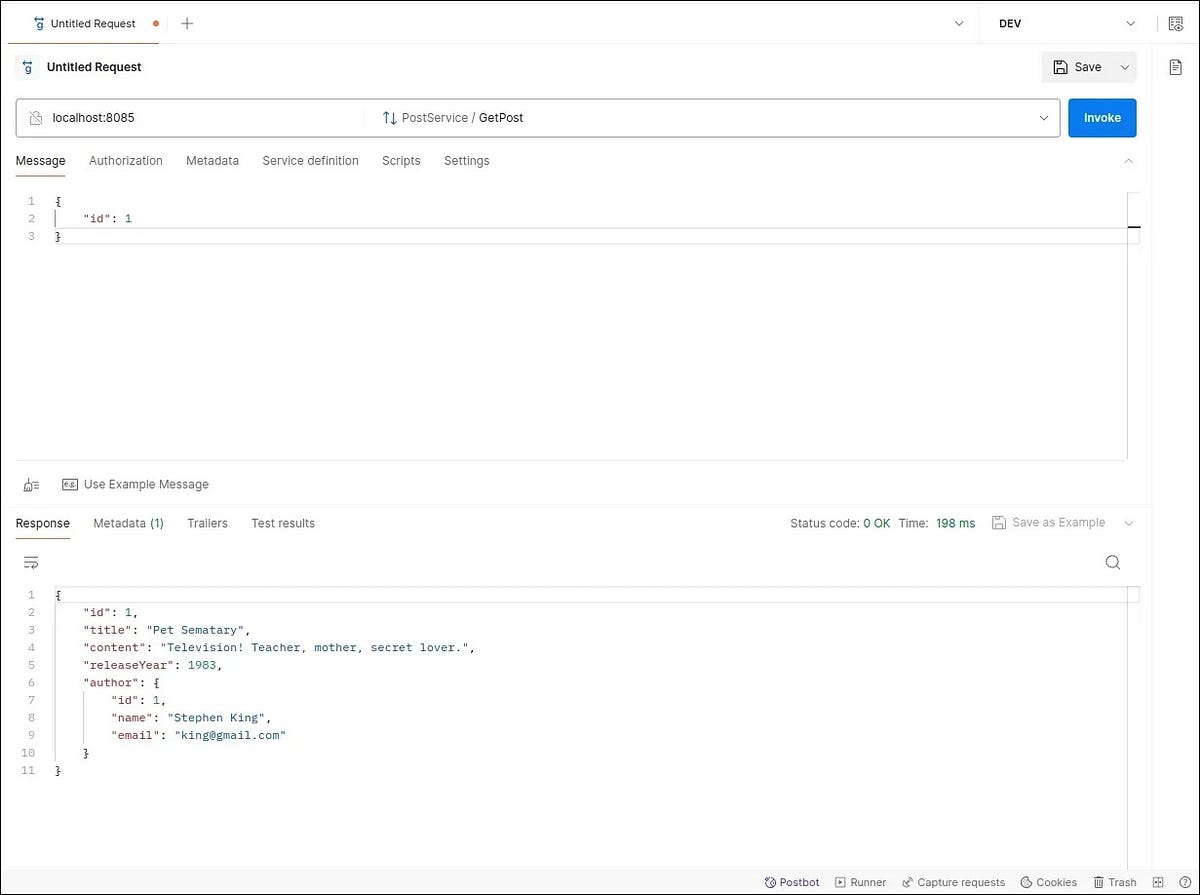Select the Test results tab
This screenshot has height=895, width=1200.
[283, 522]
